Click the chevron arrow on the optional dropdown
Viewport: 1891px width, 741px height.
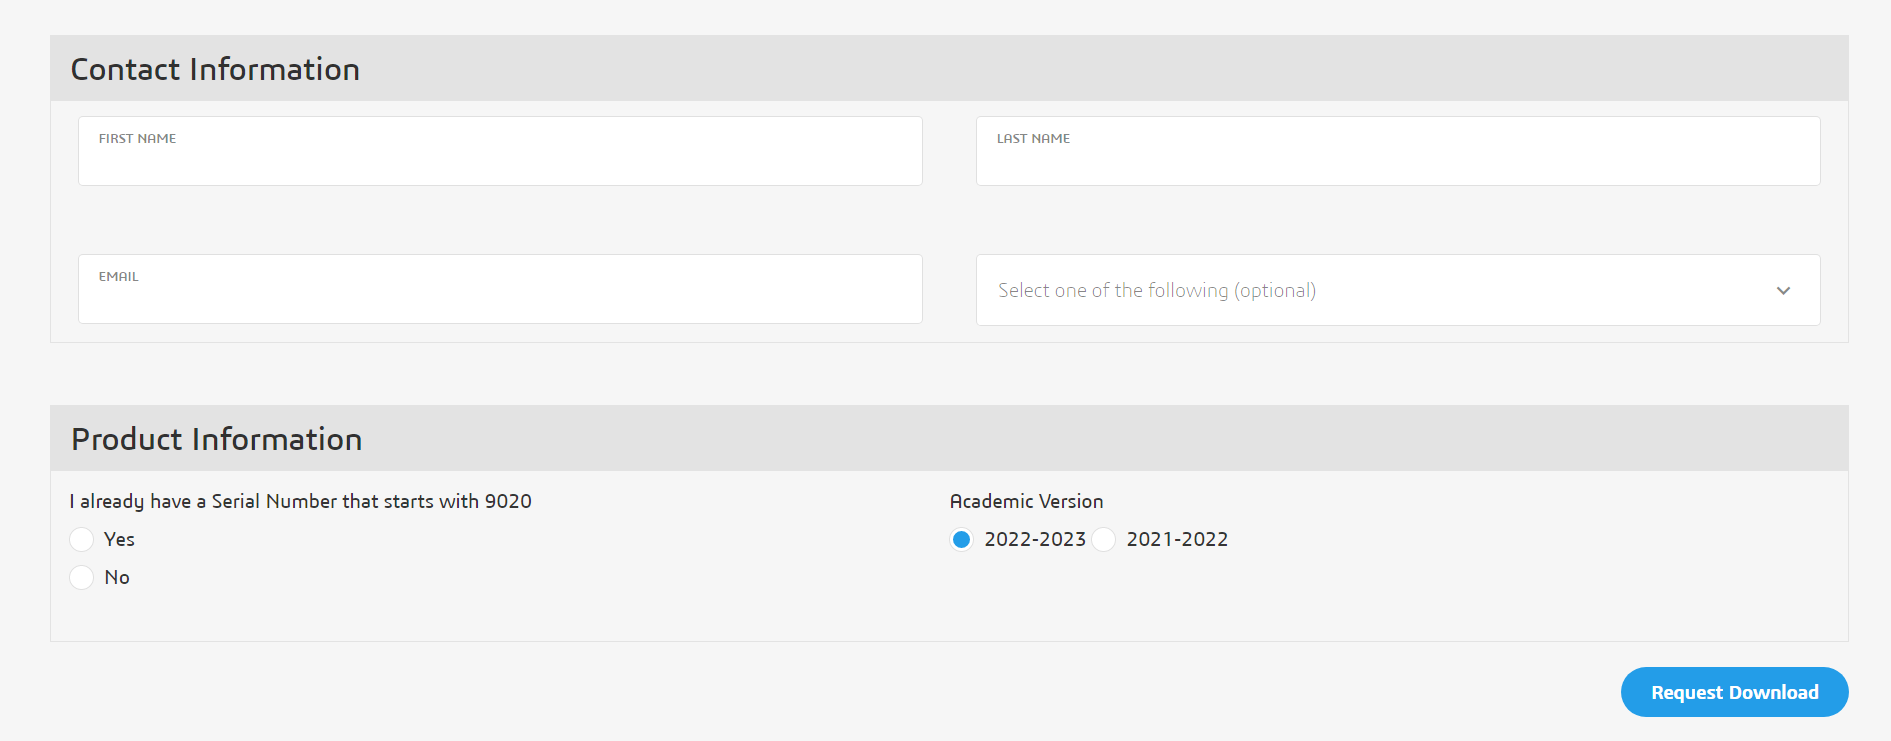(x=1783, y=291)
